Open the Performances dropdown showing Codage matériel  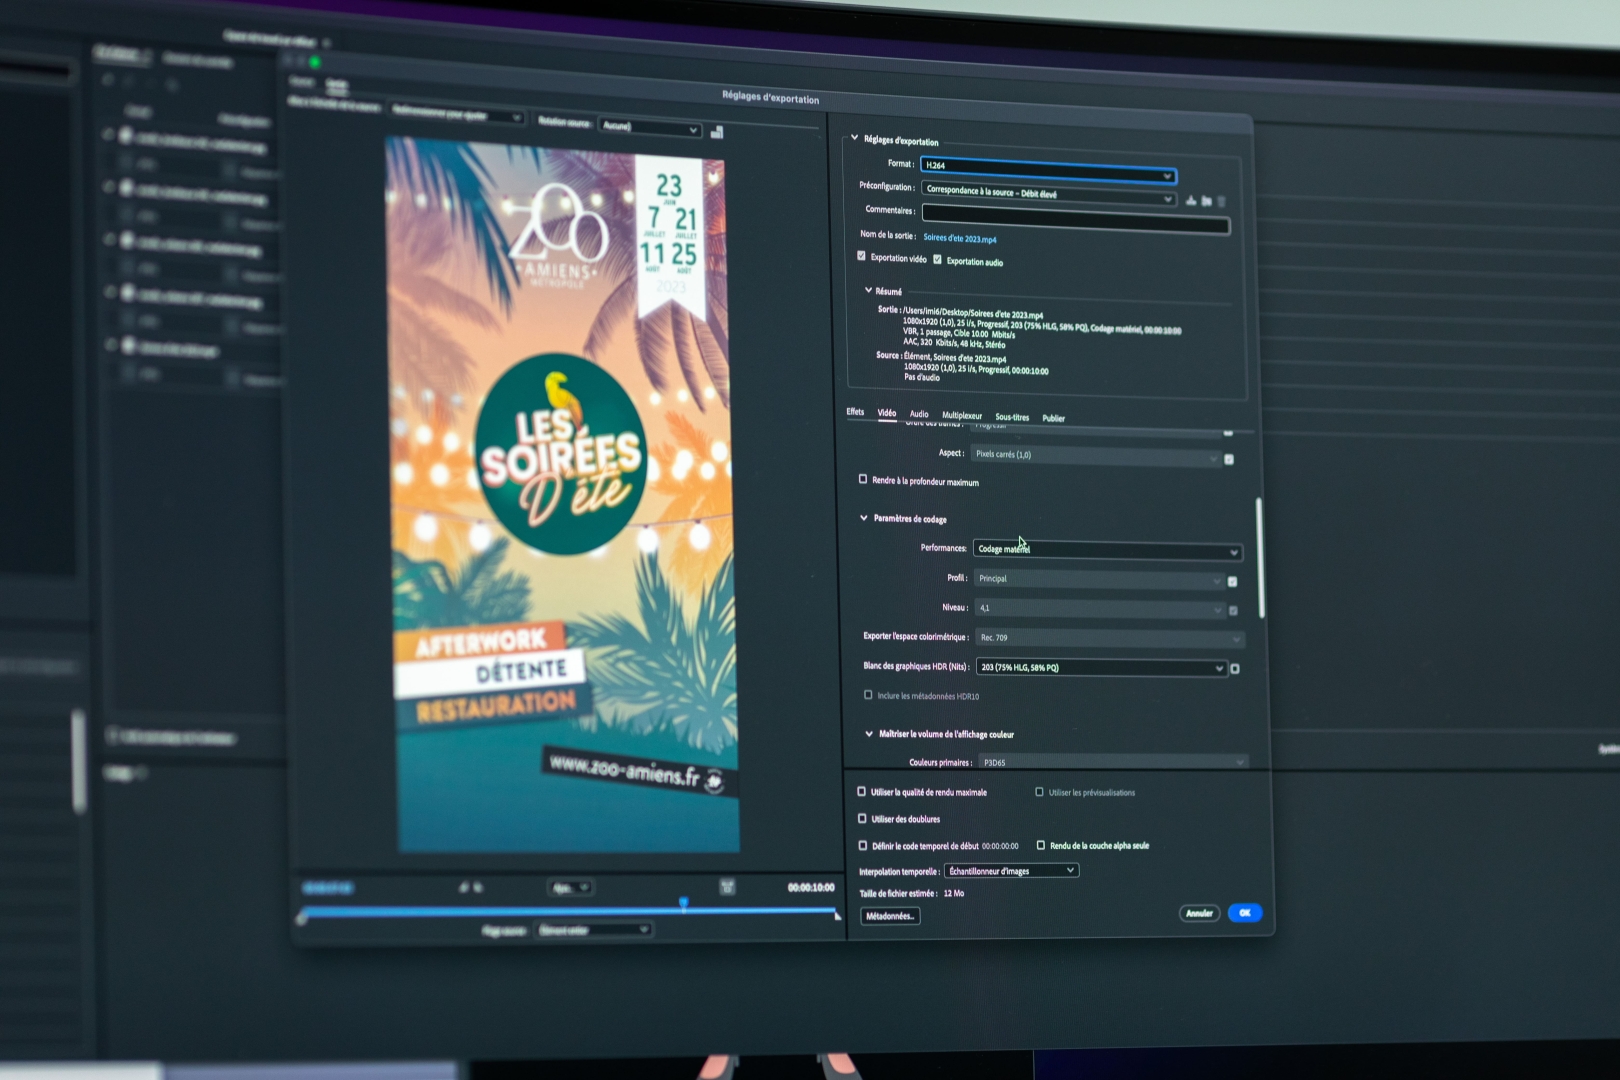click(1108, 550)
